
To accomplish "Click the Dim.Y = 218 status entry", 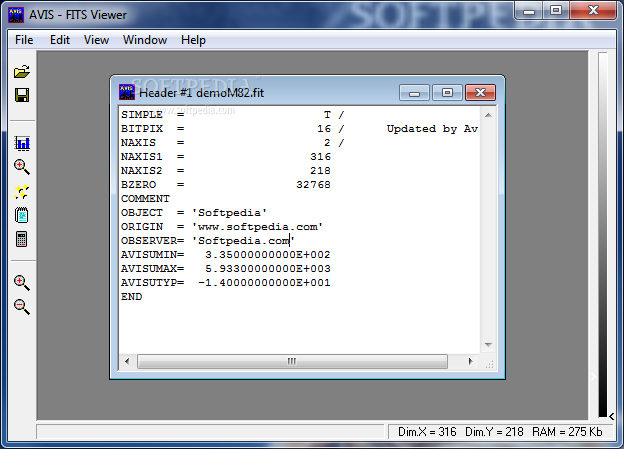I will [494, 432].
